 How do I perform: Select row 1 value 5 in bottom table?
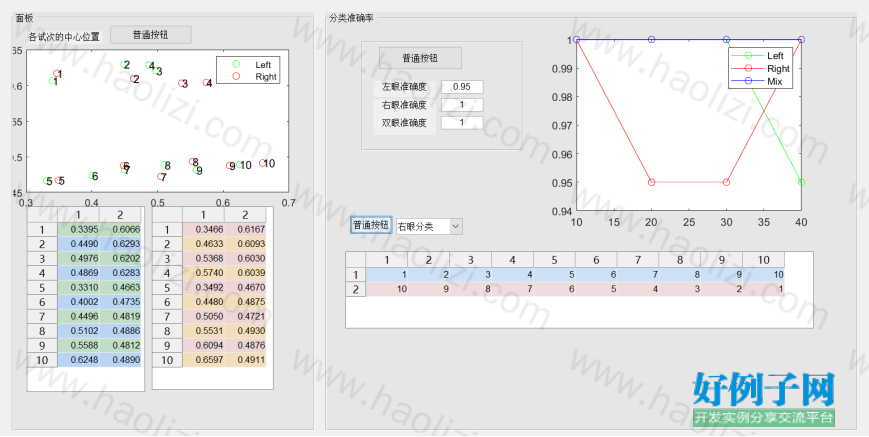tap(554, 274)
